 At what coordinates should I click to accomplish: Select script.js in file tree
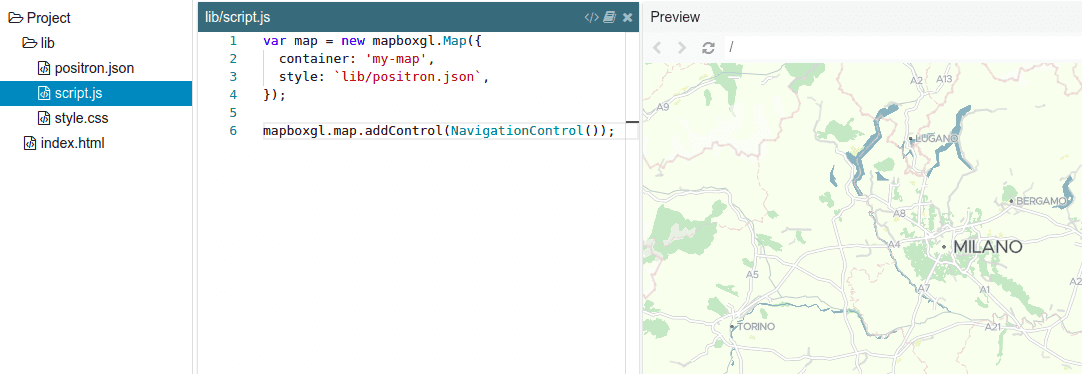pos(96,93)
